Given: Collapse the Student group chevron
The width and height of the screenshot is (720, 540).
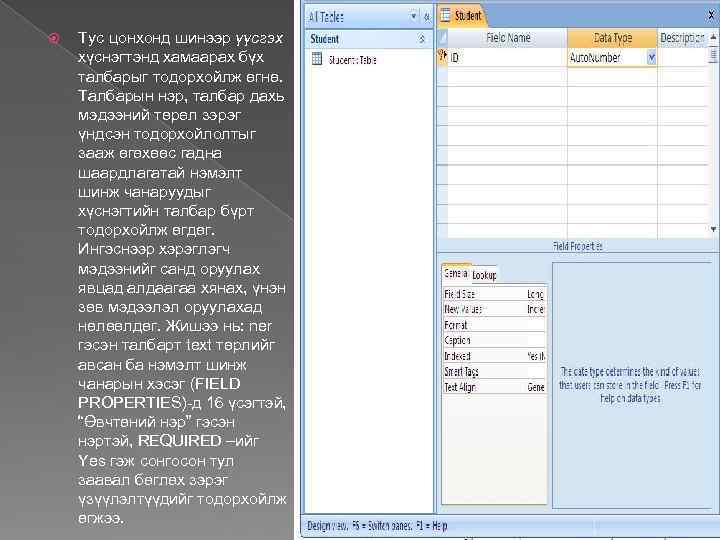Looking at the screenshot, I should [422, 39].
